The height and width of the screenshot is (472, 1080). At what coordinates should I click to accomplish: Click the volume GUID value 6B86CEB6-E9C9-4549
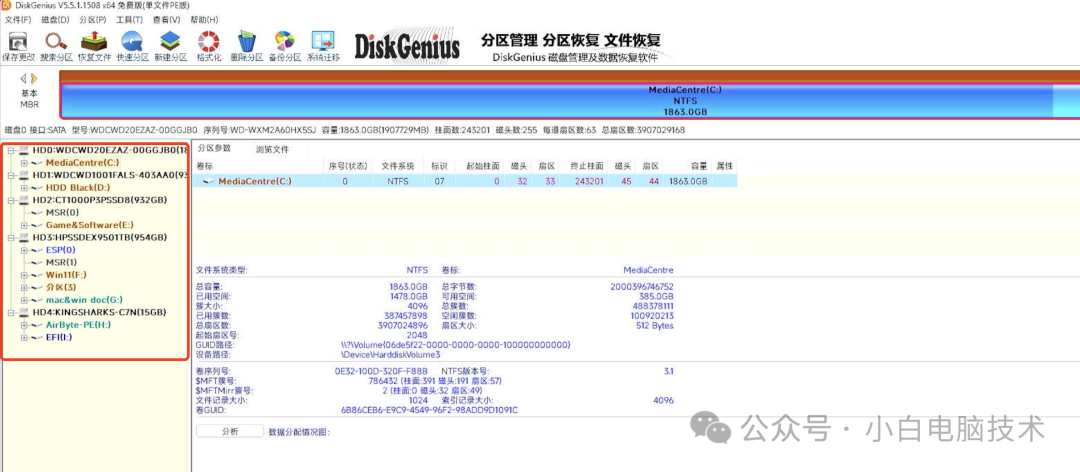click(429, 410)
